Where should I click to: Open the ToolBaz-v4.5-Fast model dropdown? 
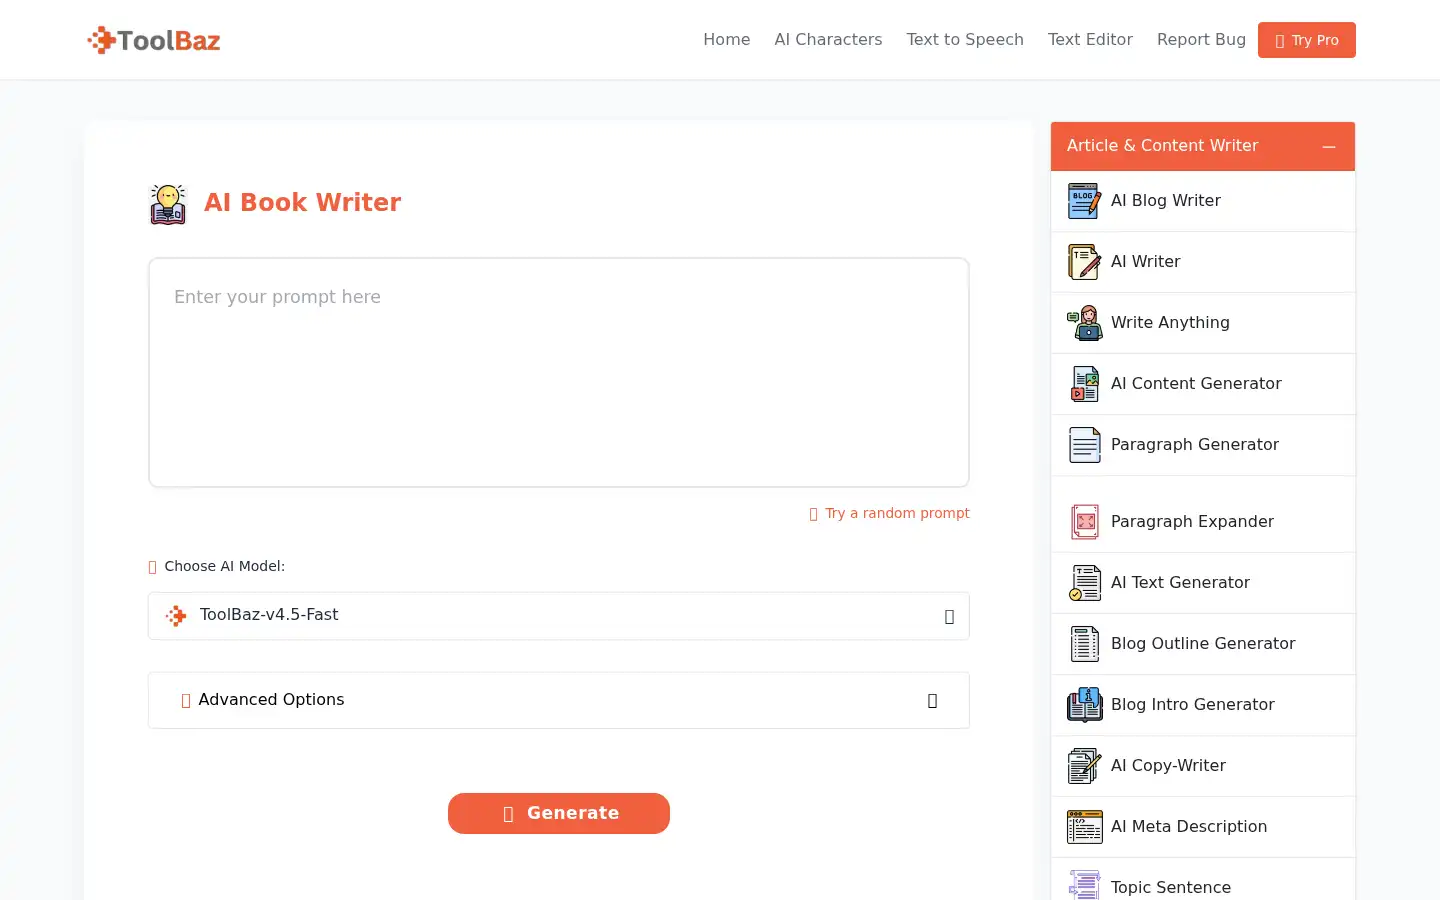pyautogui.click(x=559, y=616)
